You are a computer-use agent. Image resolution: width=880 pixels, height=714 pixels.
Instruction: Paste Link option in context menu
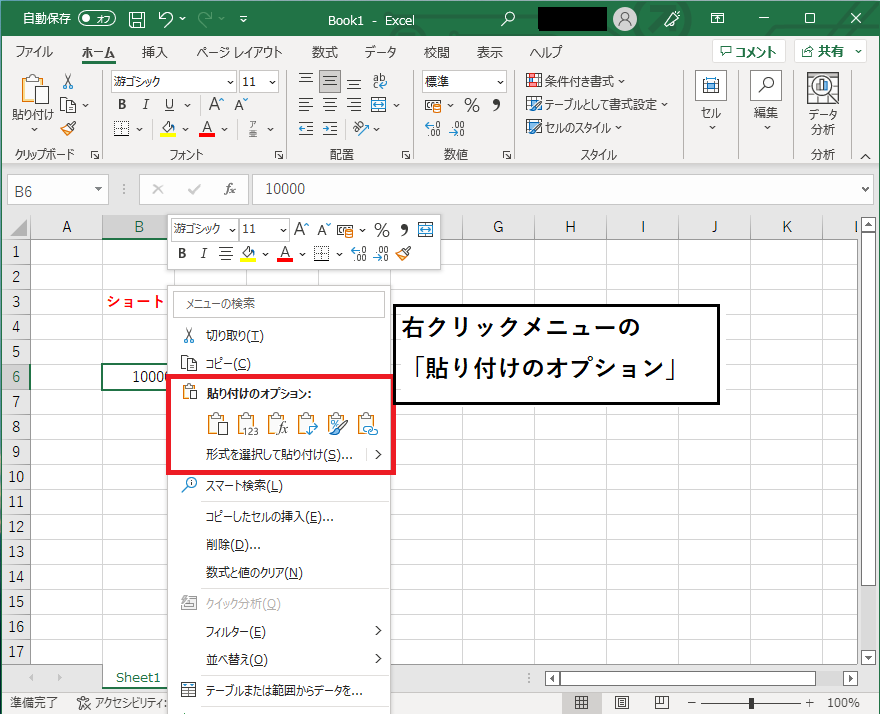point(368,424)
